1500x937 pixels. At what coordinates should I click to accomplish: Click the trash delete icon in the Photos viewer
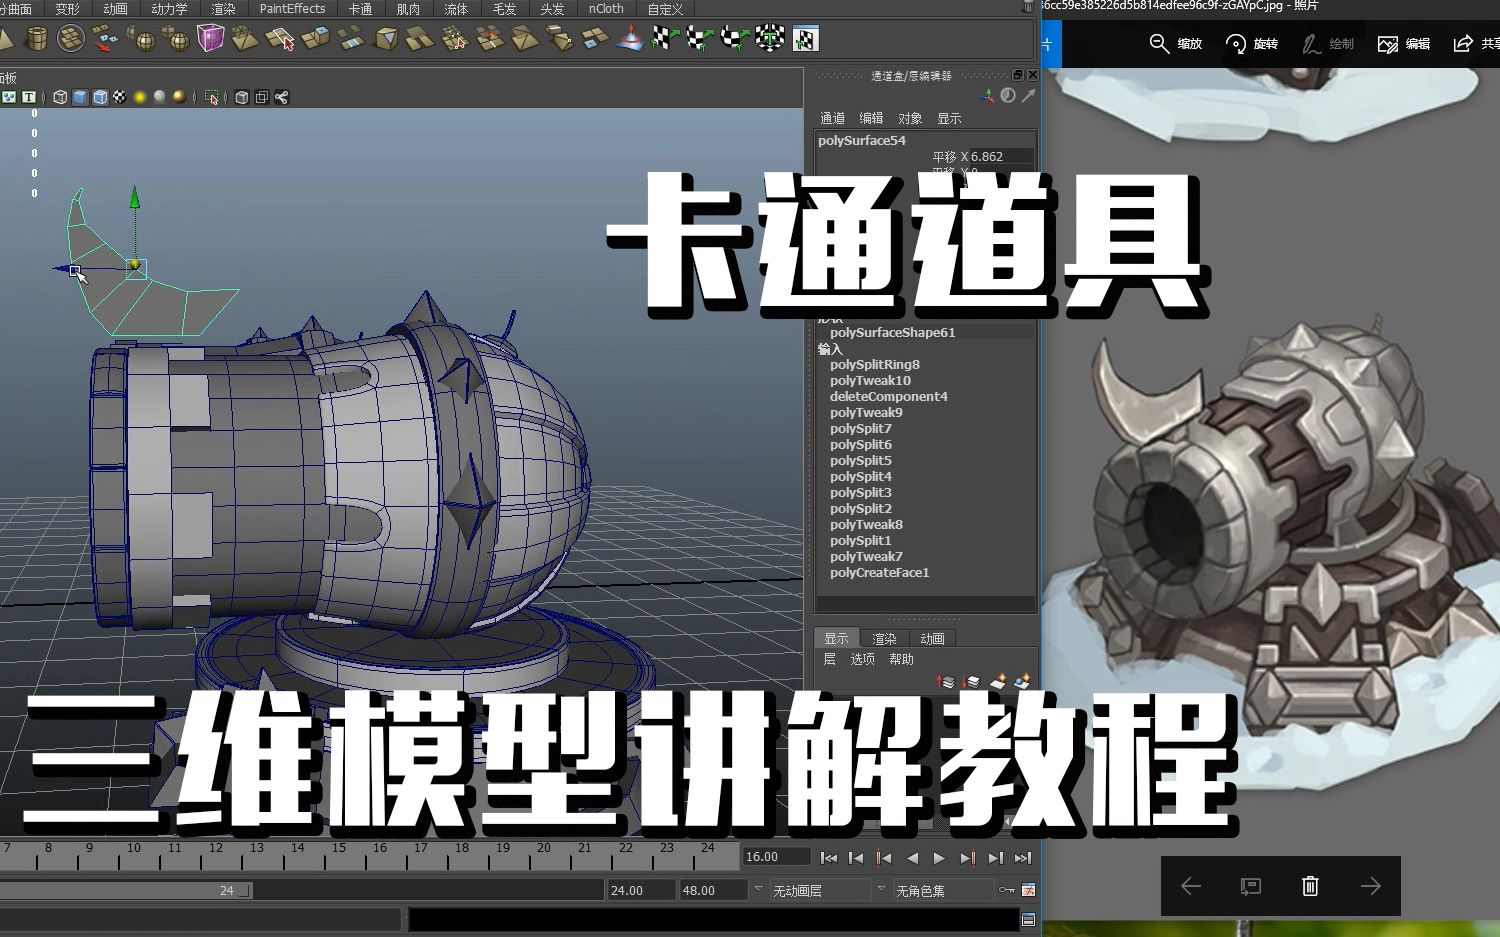pos(1310,886)
